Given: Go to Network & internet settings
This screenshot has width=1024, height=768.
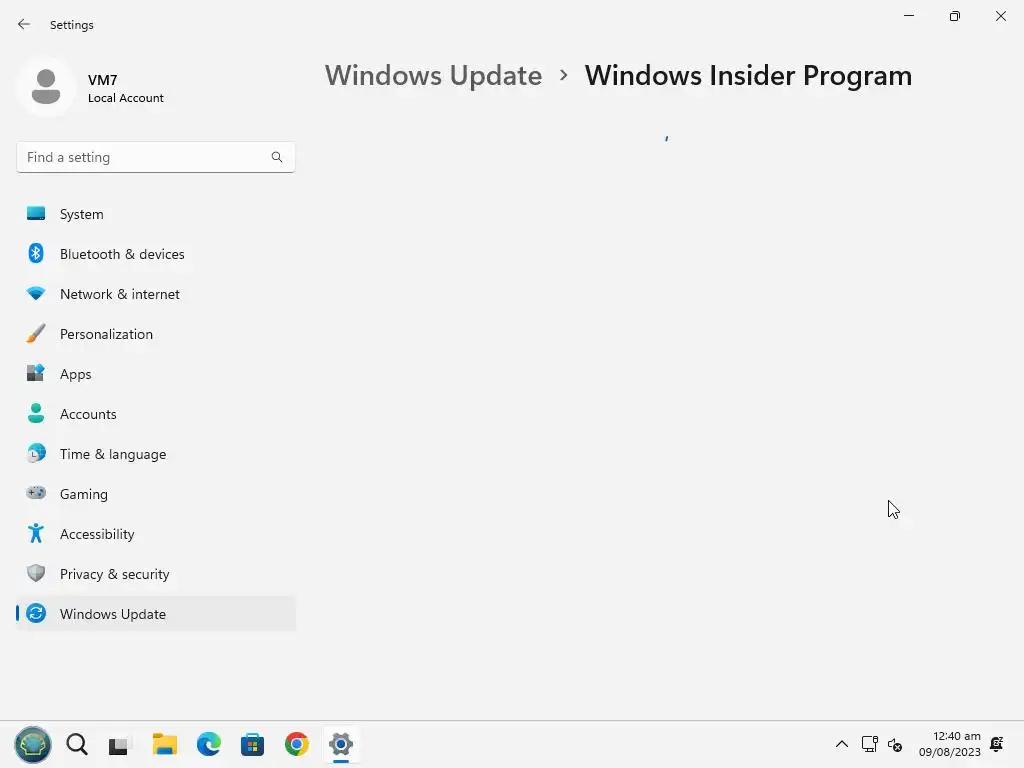Looking at the screenshot, I should pos(155,294).
